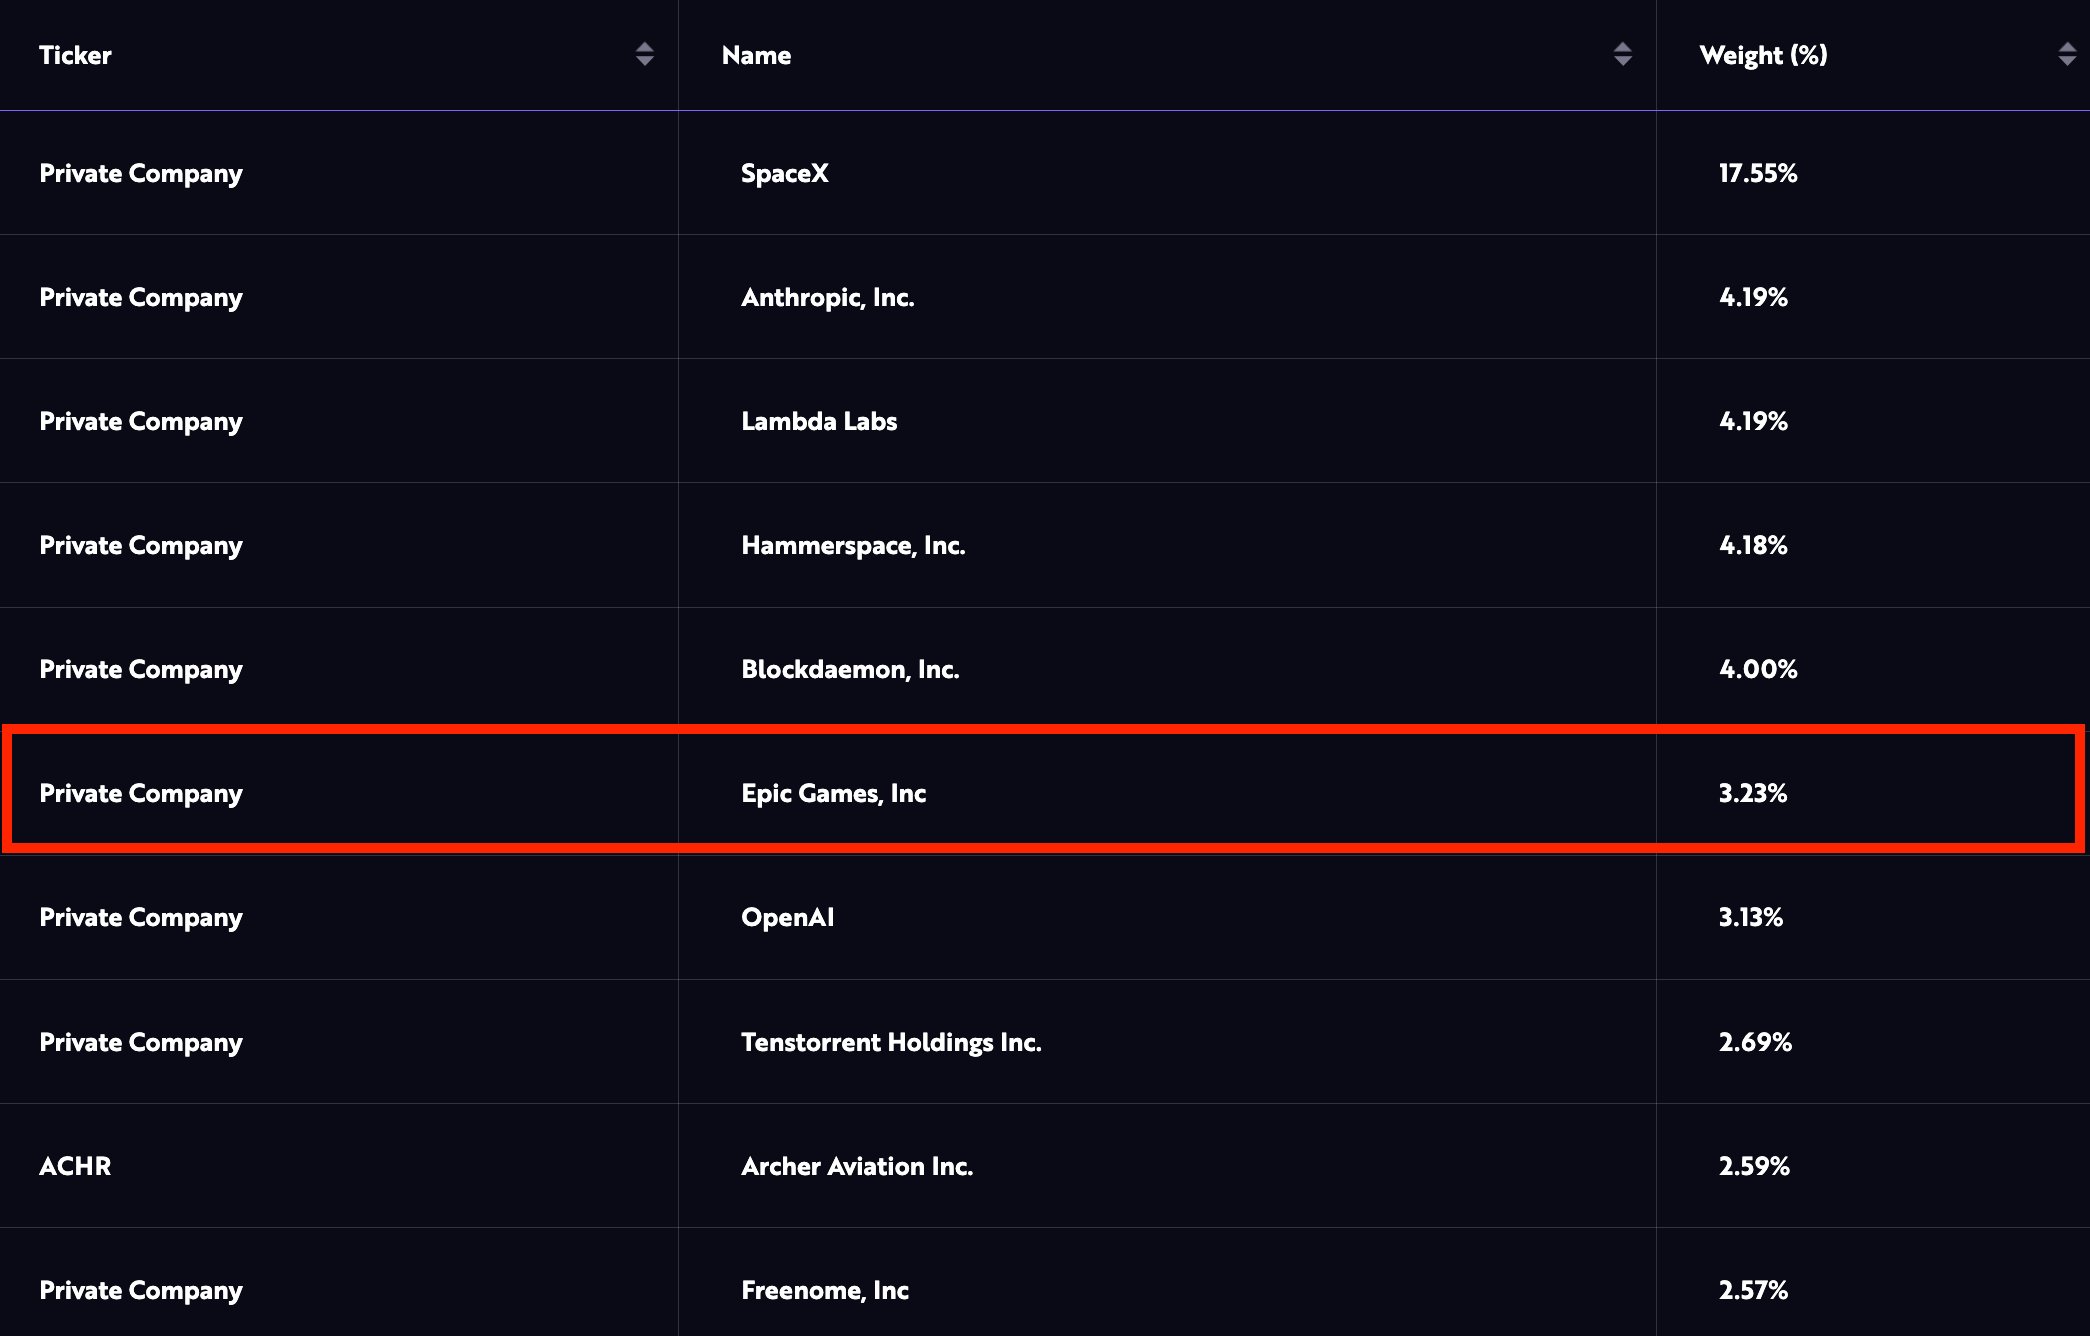Click the 17.55% weight value
The image size is (2090, 1336).
click(1758, 173)
